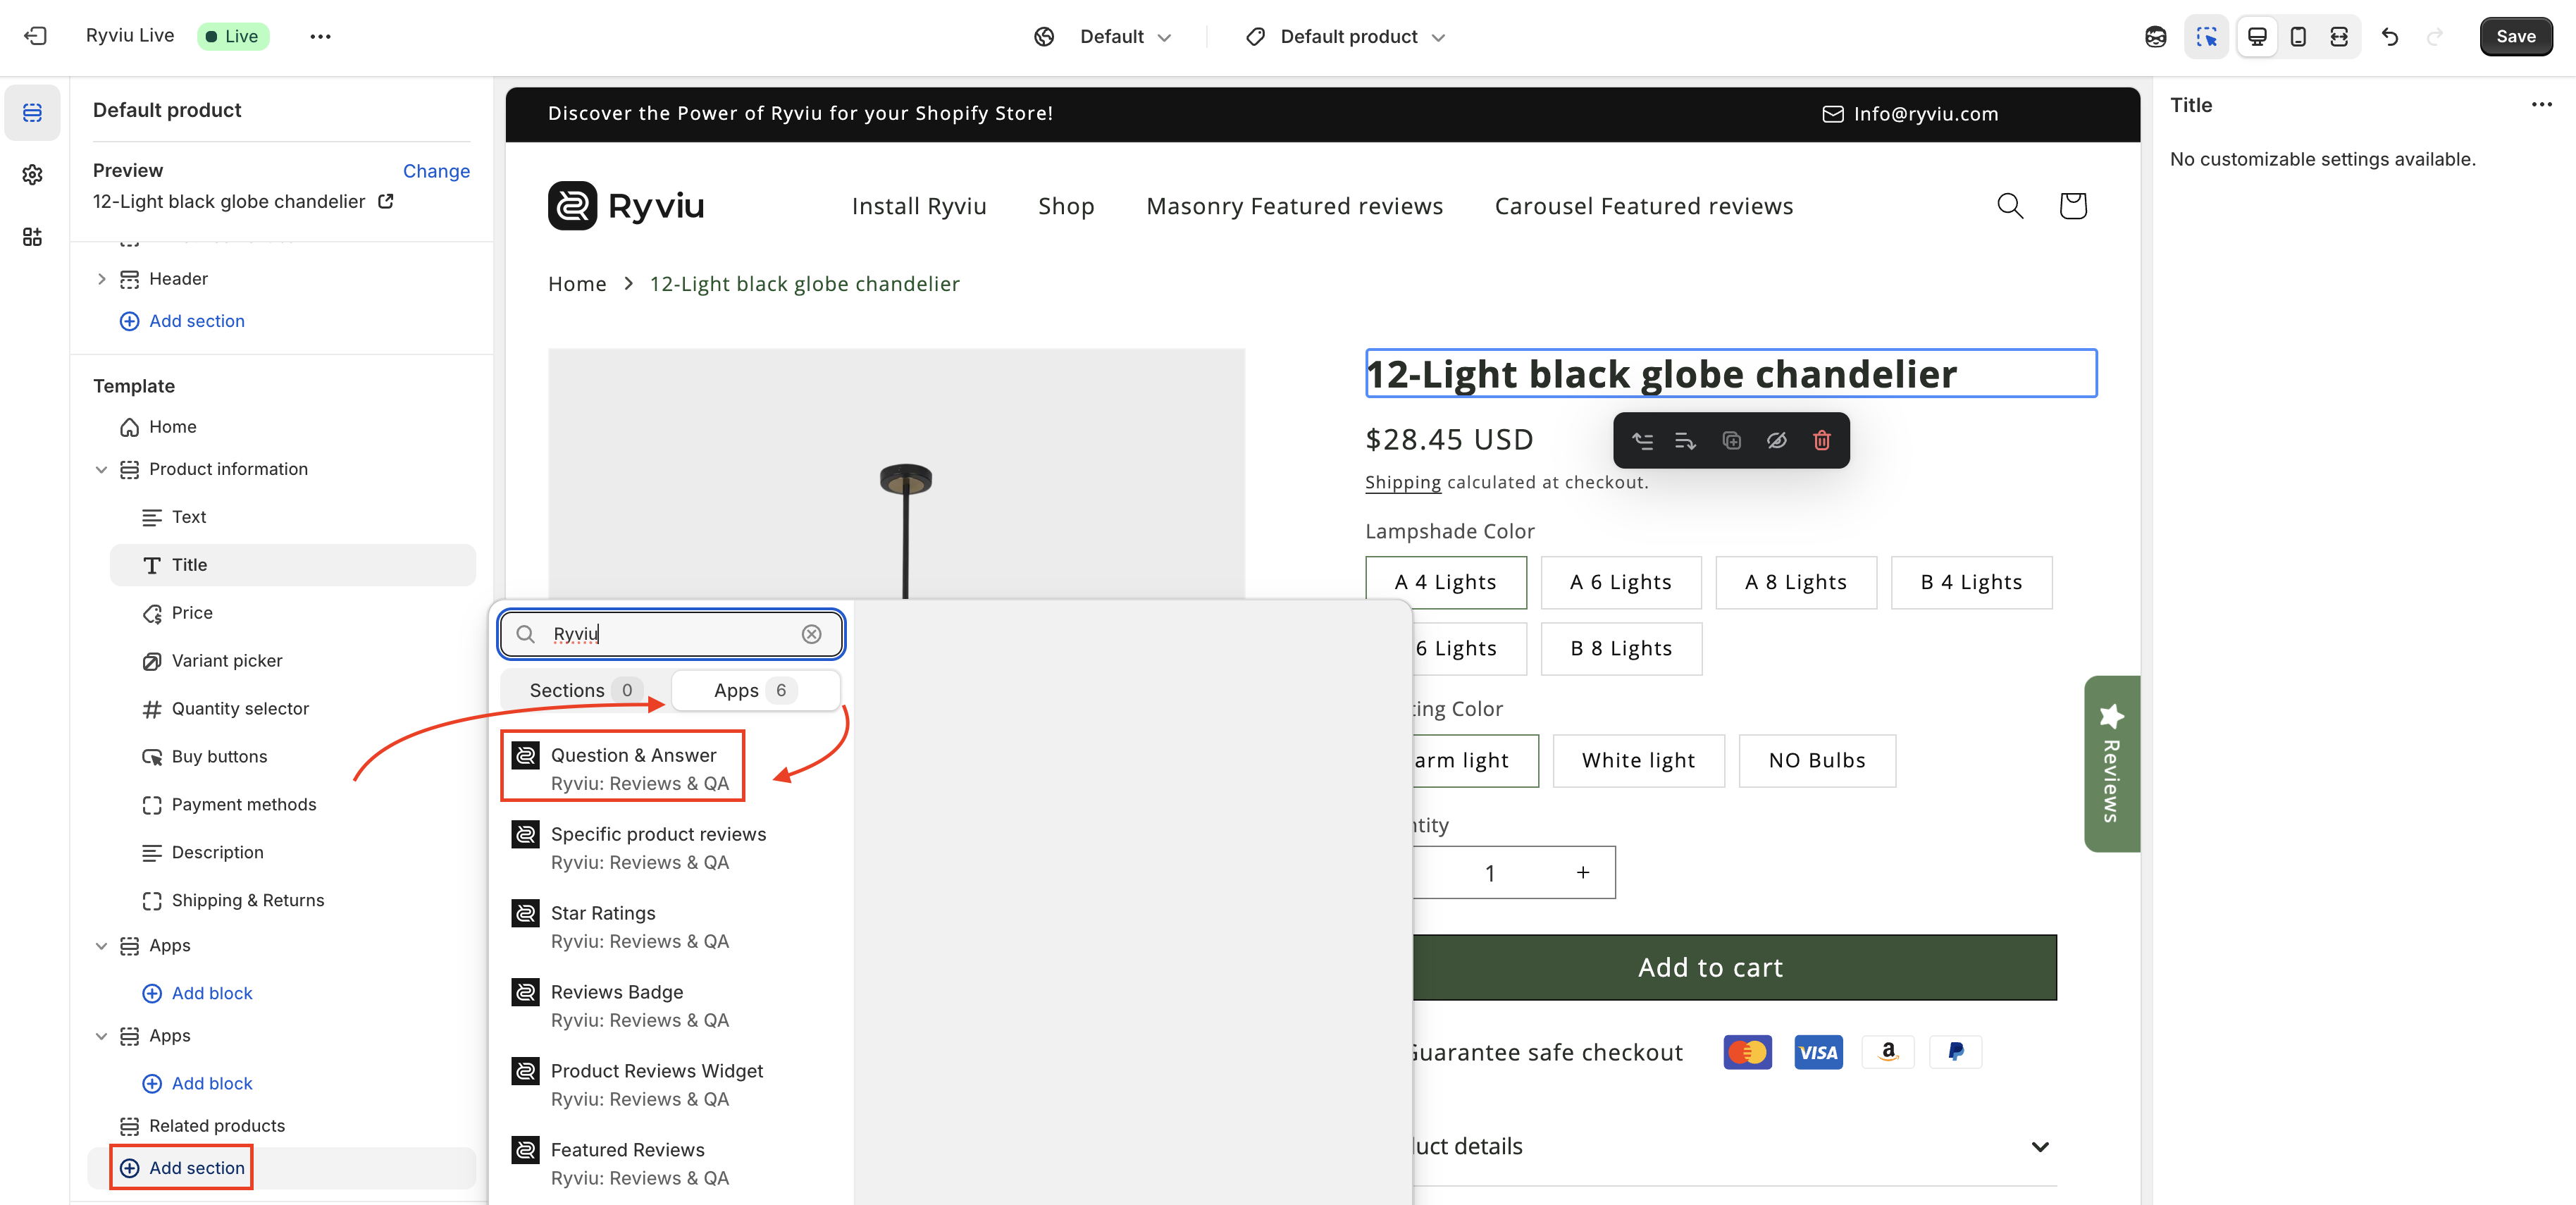Select the Mastercard payment icon
Screen dimensions: 2576x1205
1747,1052
